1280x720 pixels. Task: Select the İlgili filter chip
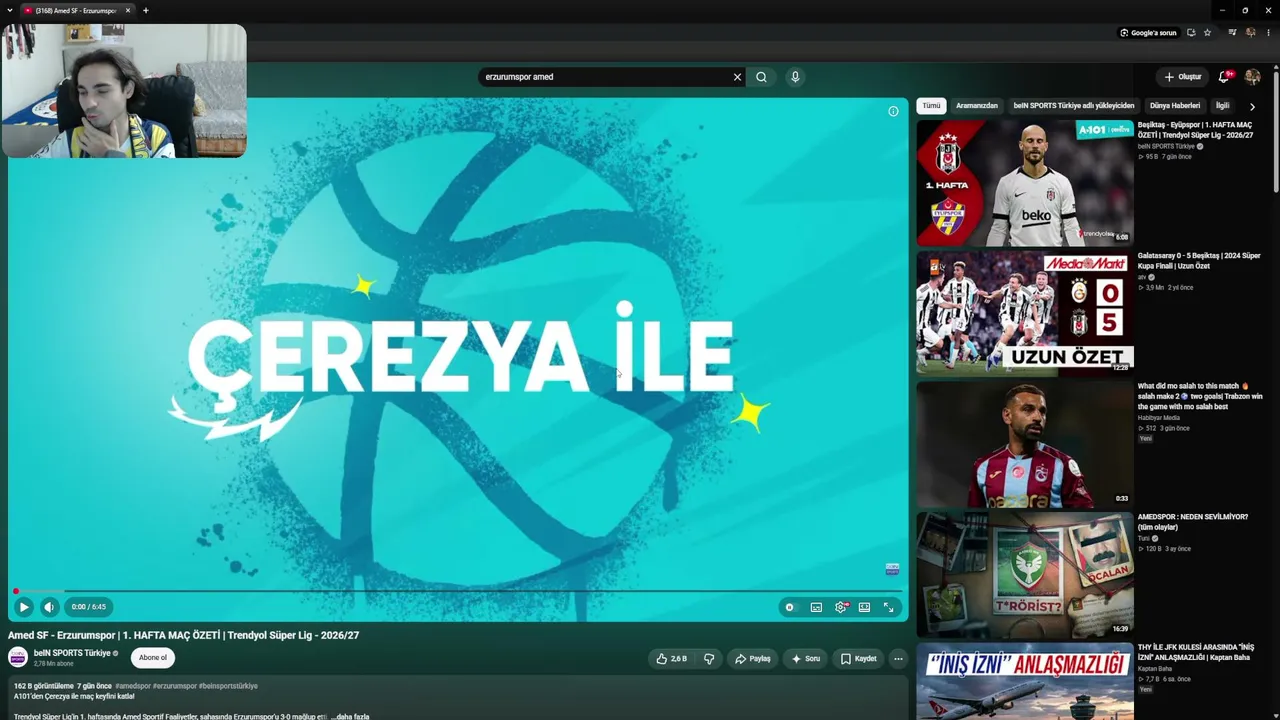coord(1222,106)
